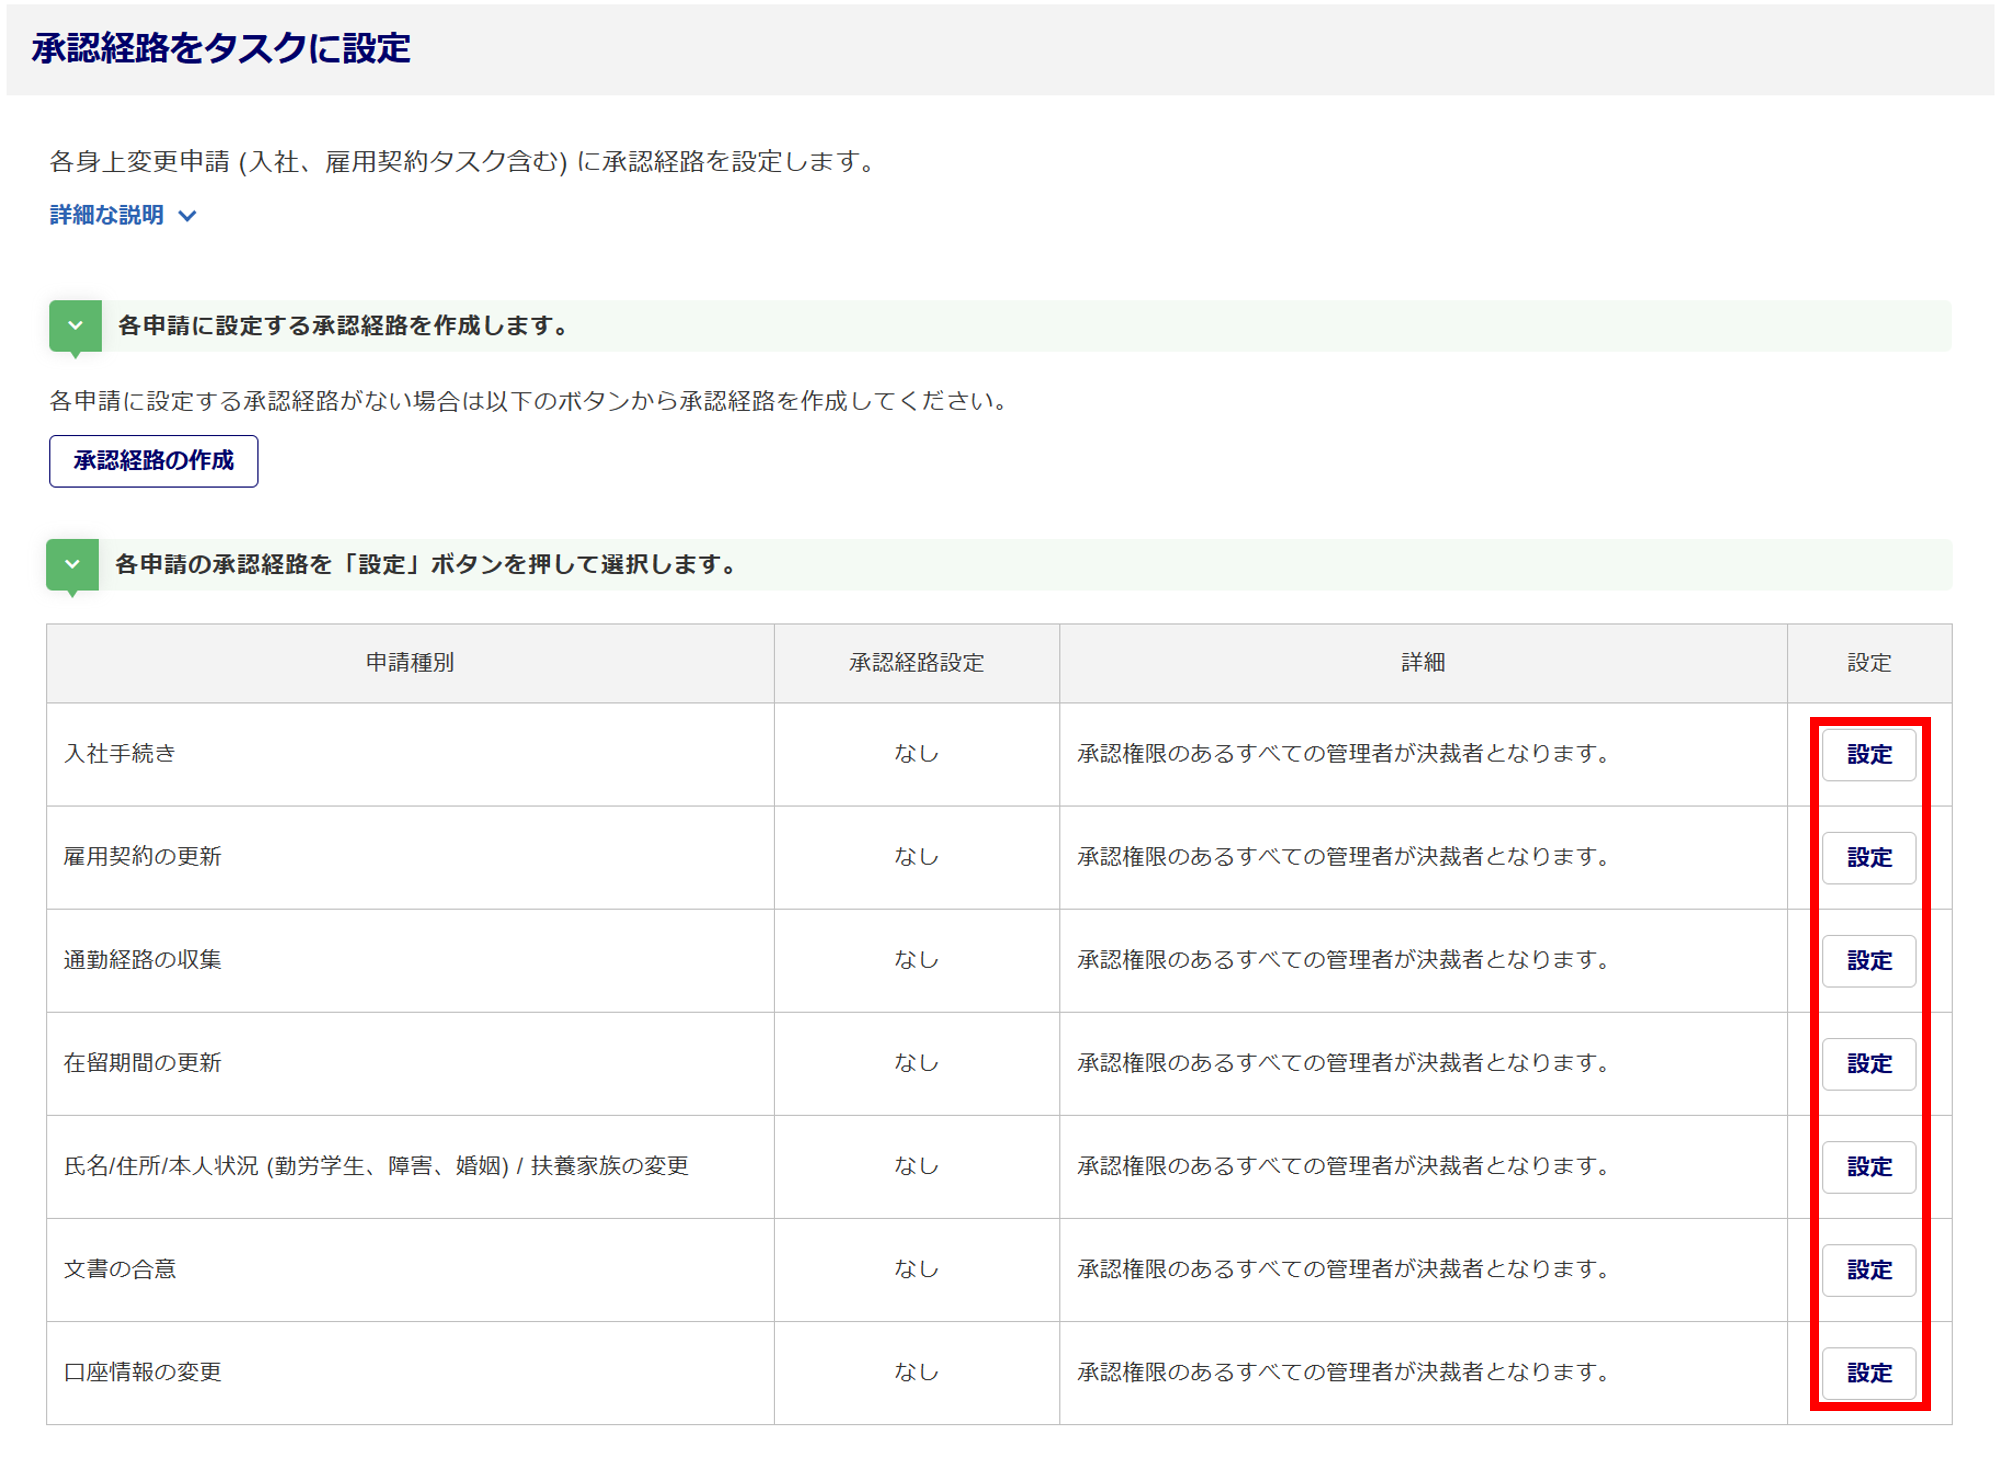Viewport: 2000px width, 1457px height.
Task: Click the chevron next to 詳細な説明
Action: [x=188, y=216]
